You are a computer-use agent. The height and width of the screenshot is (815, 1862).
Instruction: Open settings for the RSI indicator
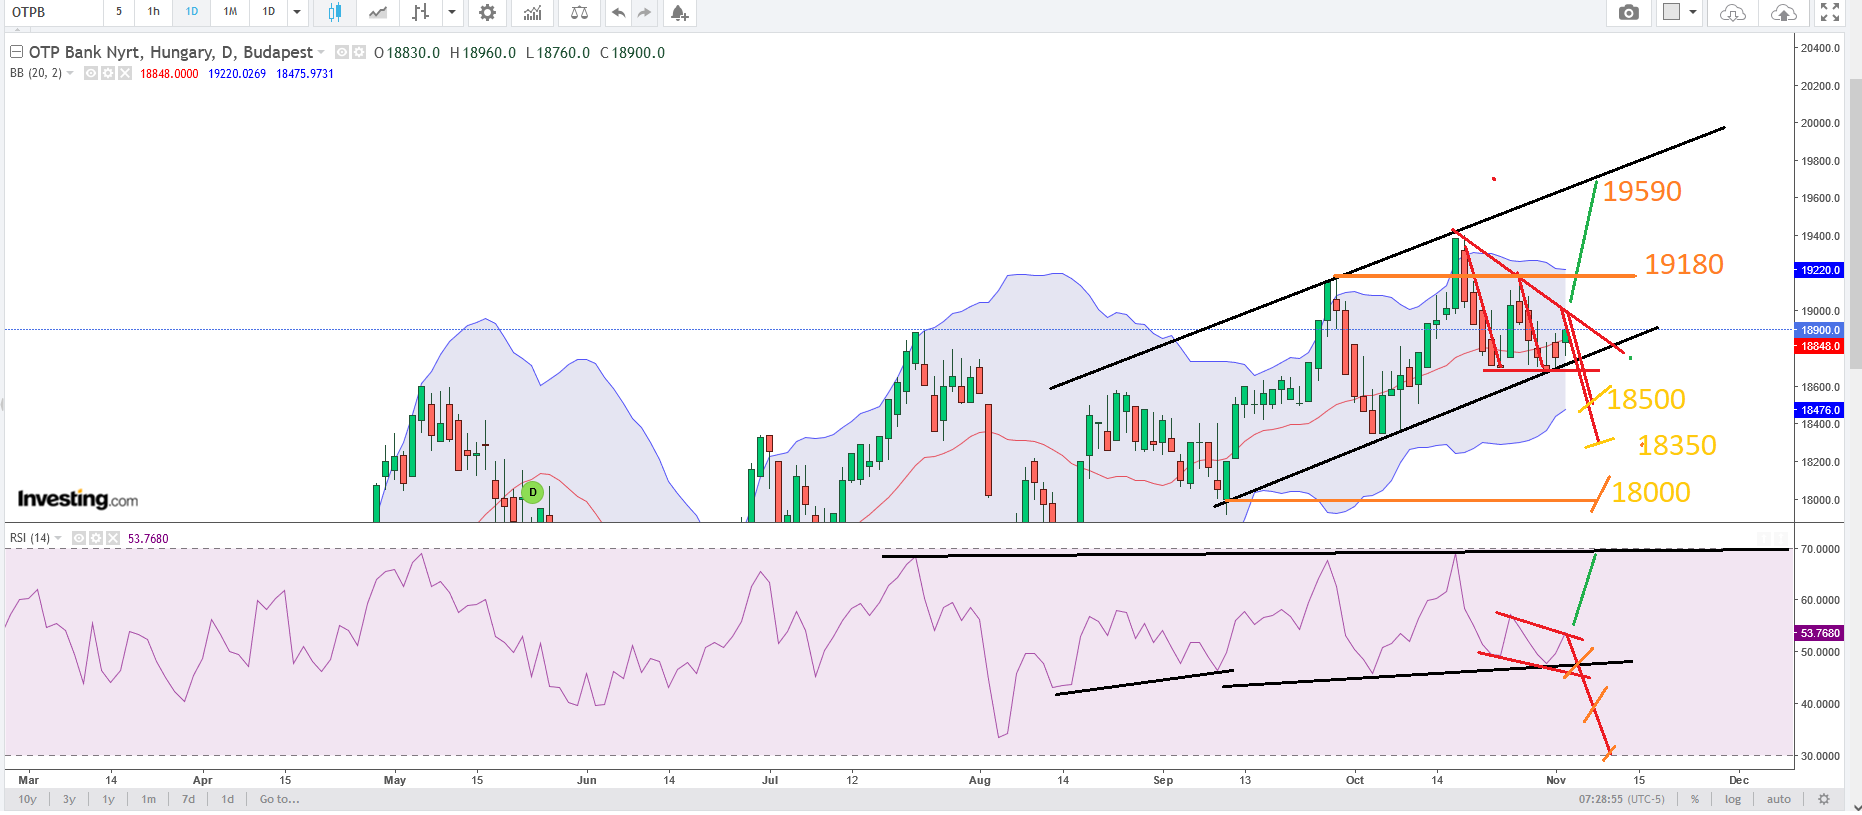point(96,538)
